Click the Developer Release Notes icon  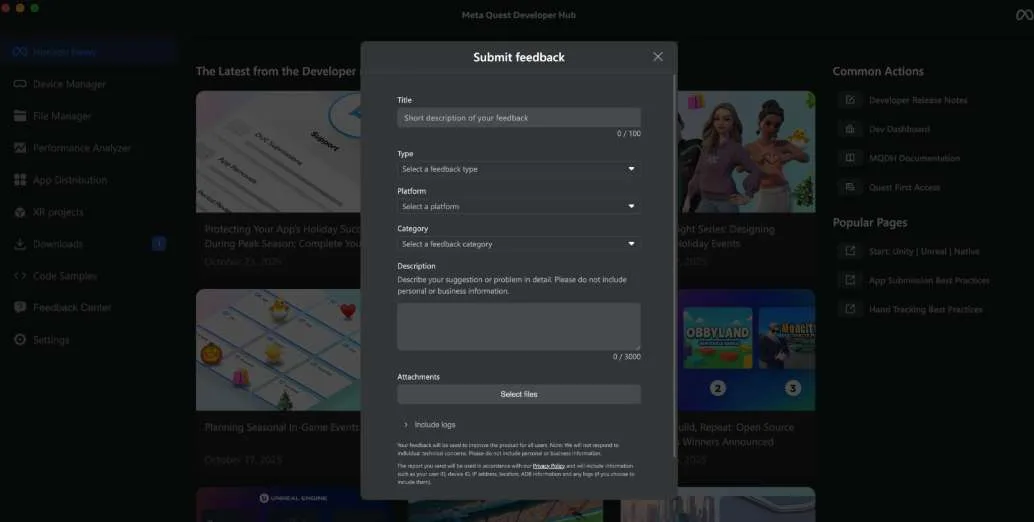(x=850, y=100)
